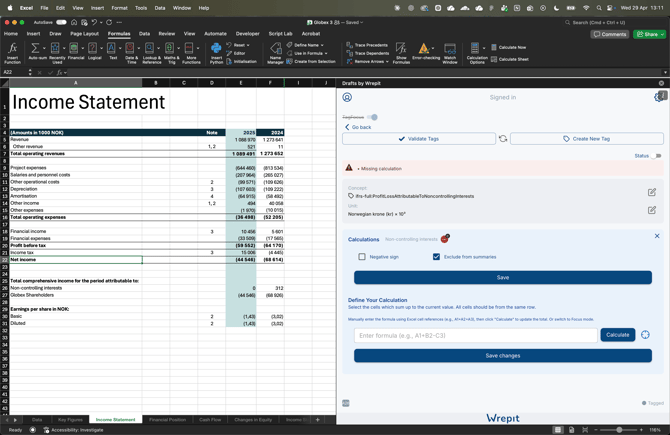Click Go back link

coord(358,127)
